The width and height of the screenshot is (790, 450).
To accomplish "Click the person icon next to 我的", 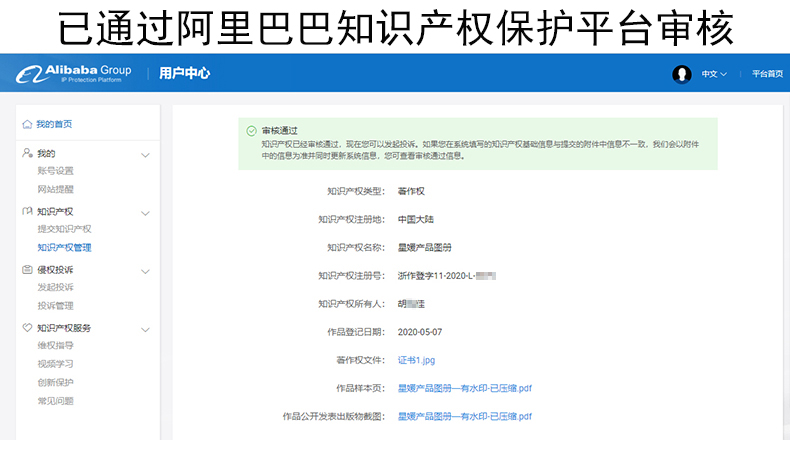I will pyautogui.click(x=27, y=153).
